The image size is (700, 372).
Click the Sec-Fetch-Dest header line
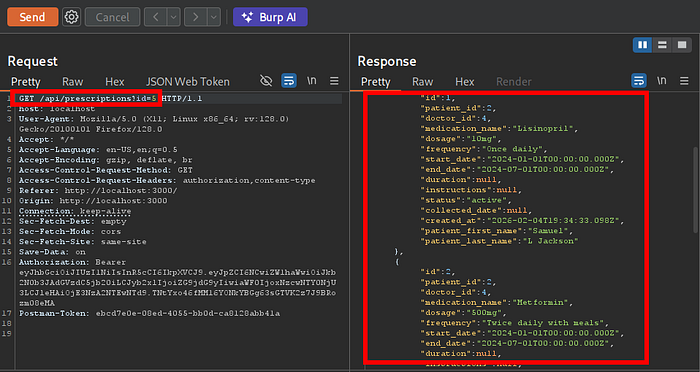click(72, 222)
